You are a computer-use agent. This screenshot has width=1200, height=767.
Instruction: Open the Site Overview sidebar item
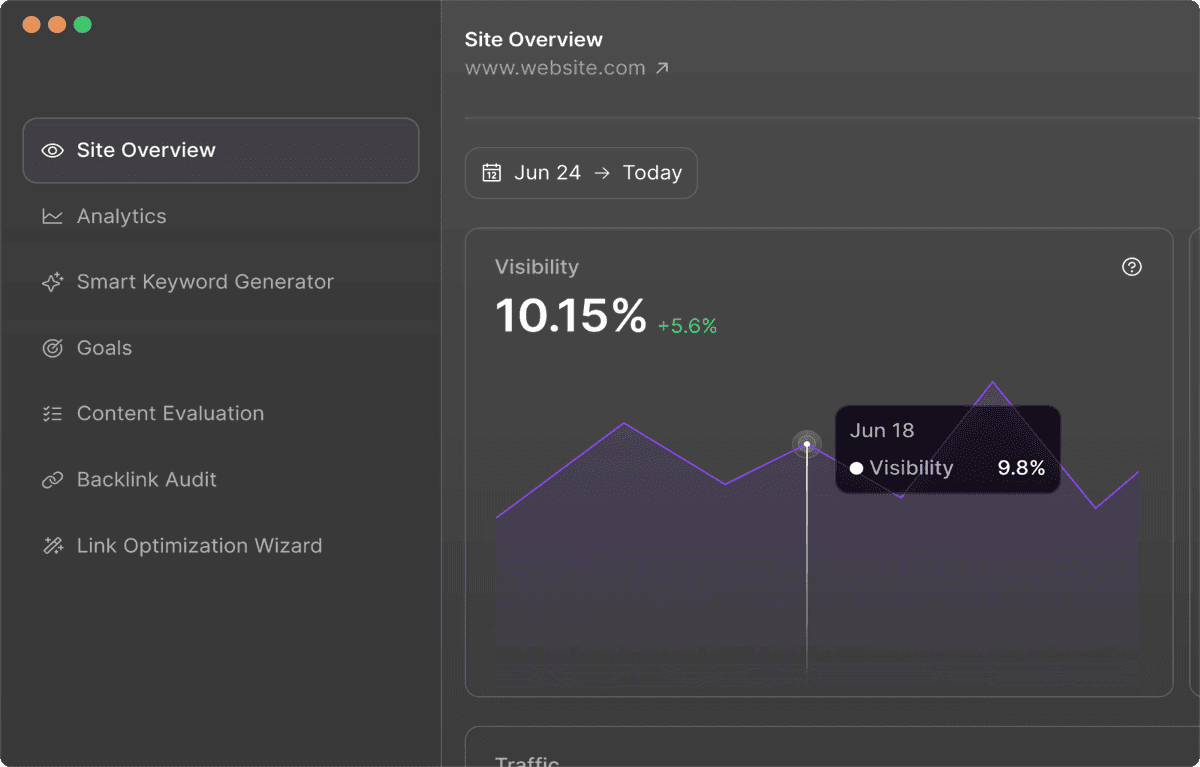221,151
